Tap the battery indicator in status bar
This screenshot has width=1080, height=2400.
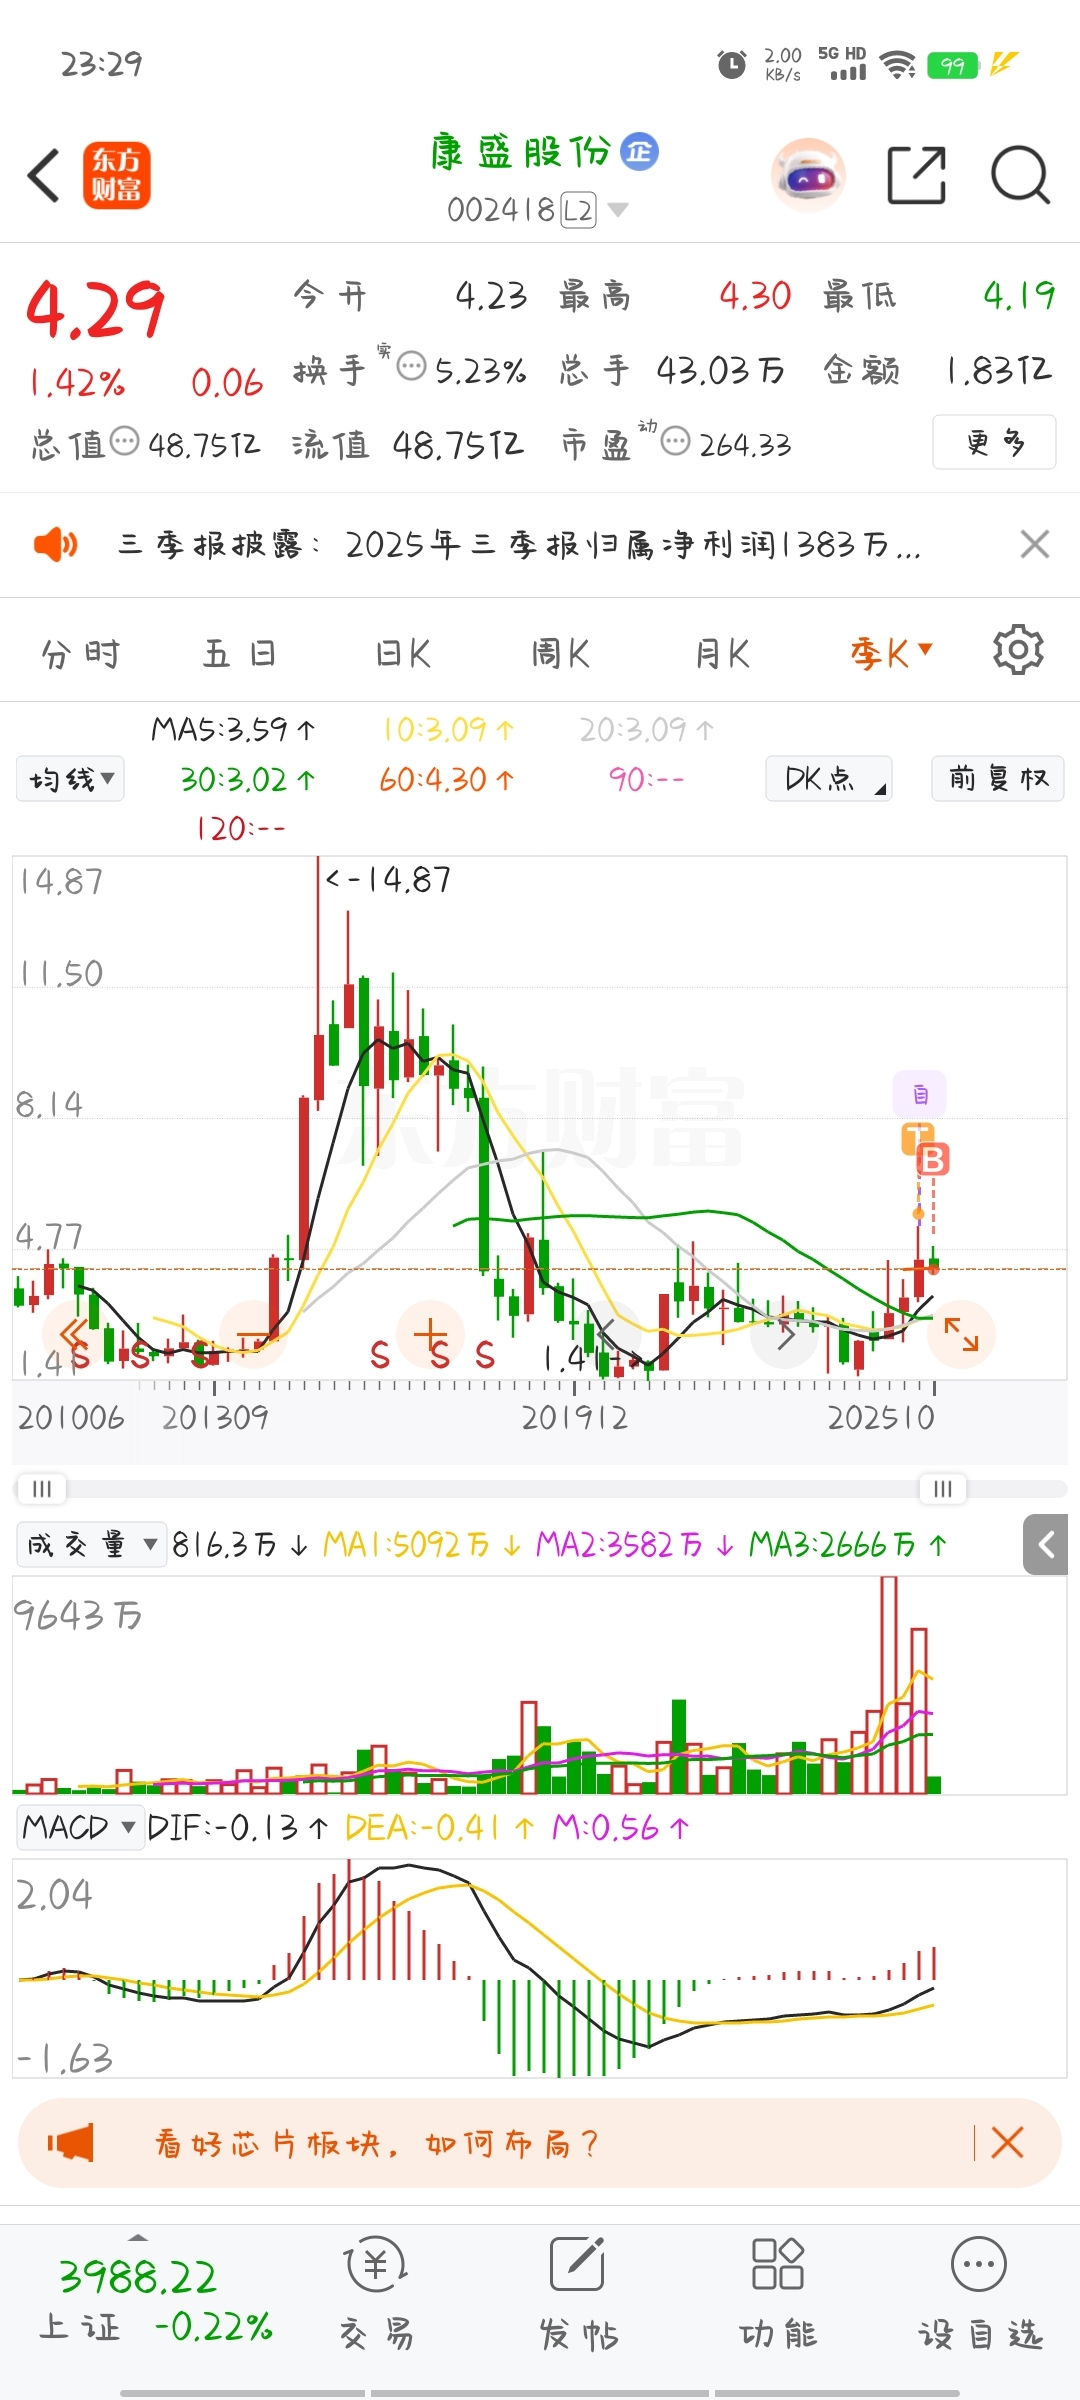click(952, 66)
